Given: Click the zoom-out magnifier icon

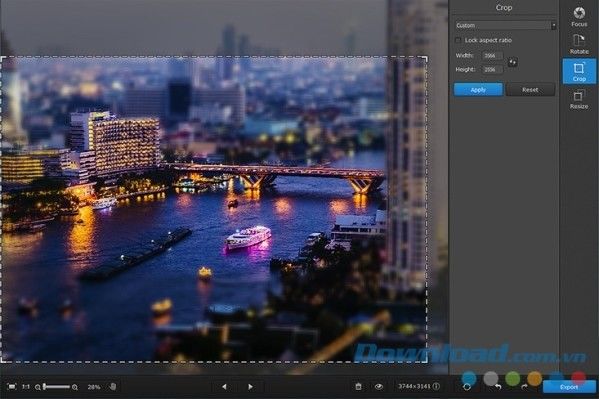Looking at the screenshot, I should click(x=37, y=387).
